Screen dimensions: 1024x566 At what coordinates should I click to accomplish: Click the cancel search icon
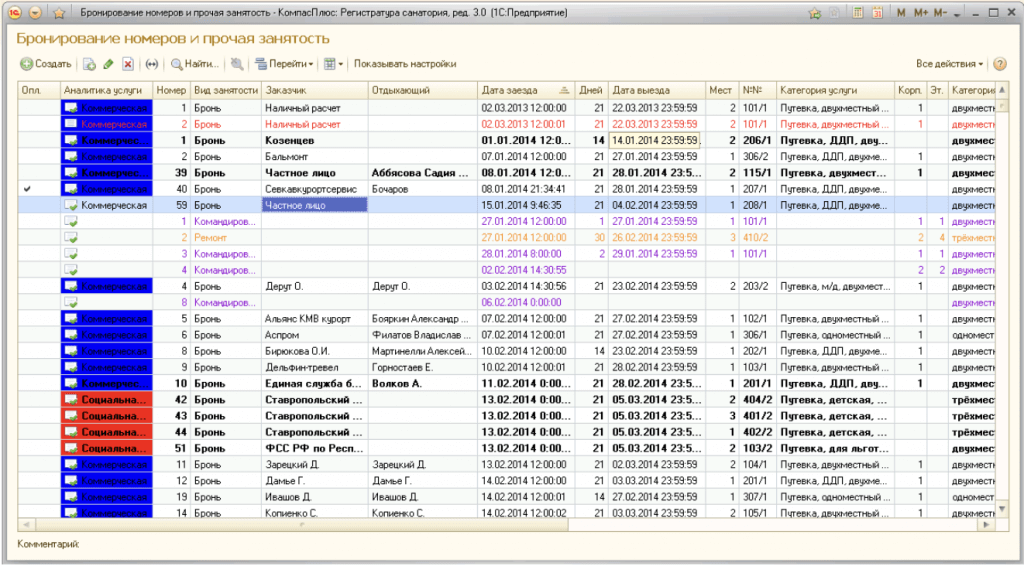pos(236,64)
